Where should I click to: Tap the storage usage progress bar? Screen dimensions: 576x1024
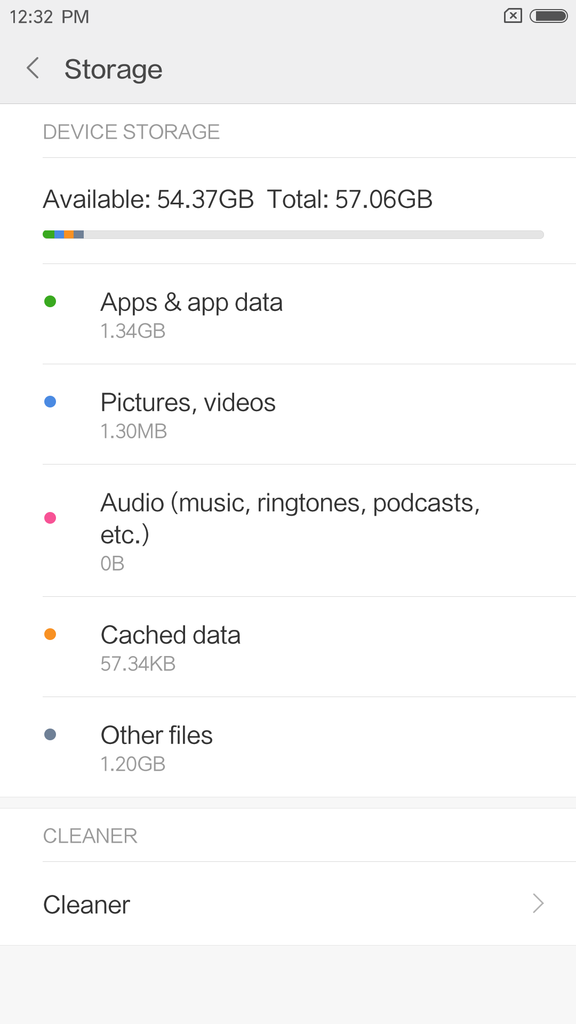pyautogui.click(x=293, y=234)
